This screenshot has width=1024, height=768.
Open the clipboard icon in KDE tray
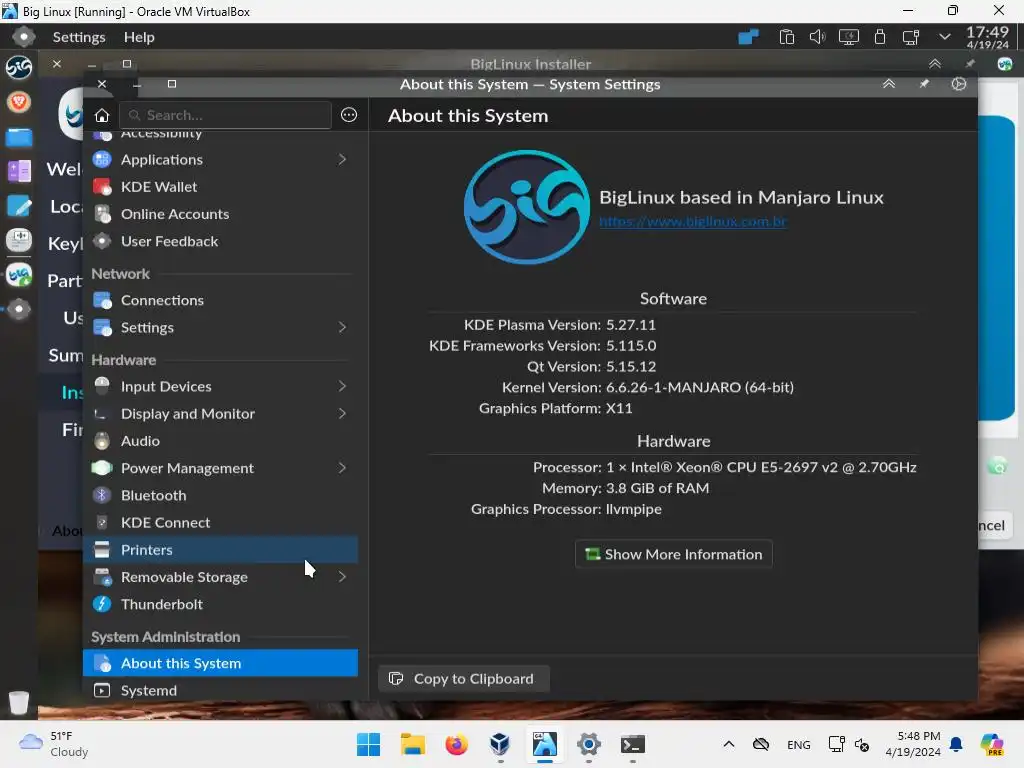tap(786, 37)
